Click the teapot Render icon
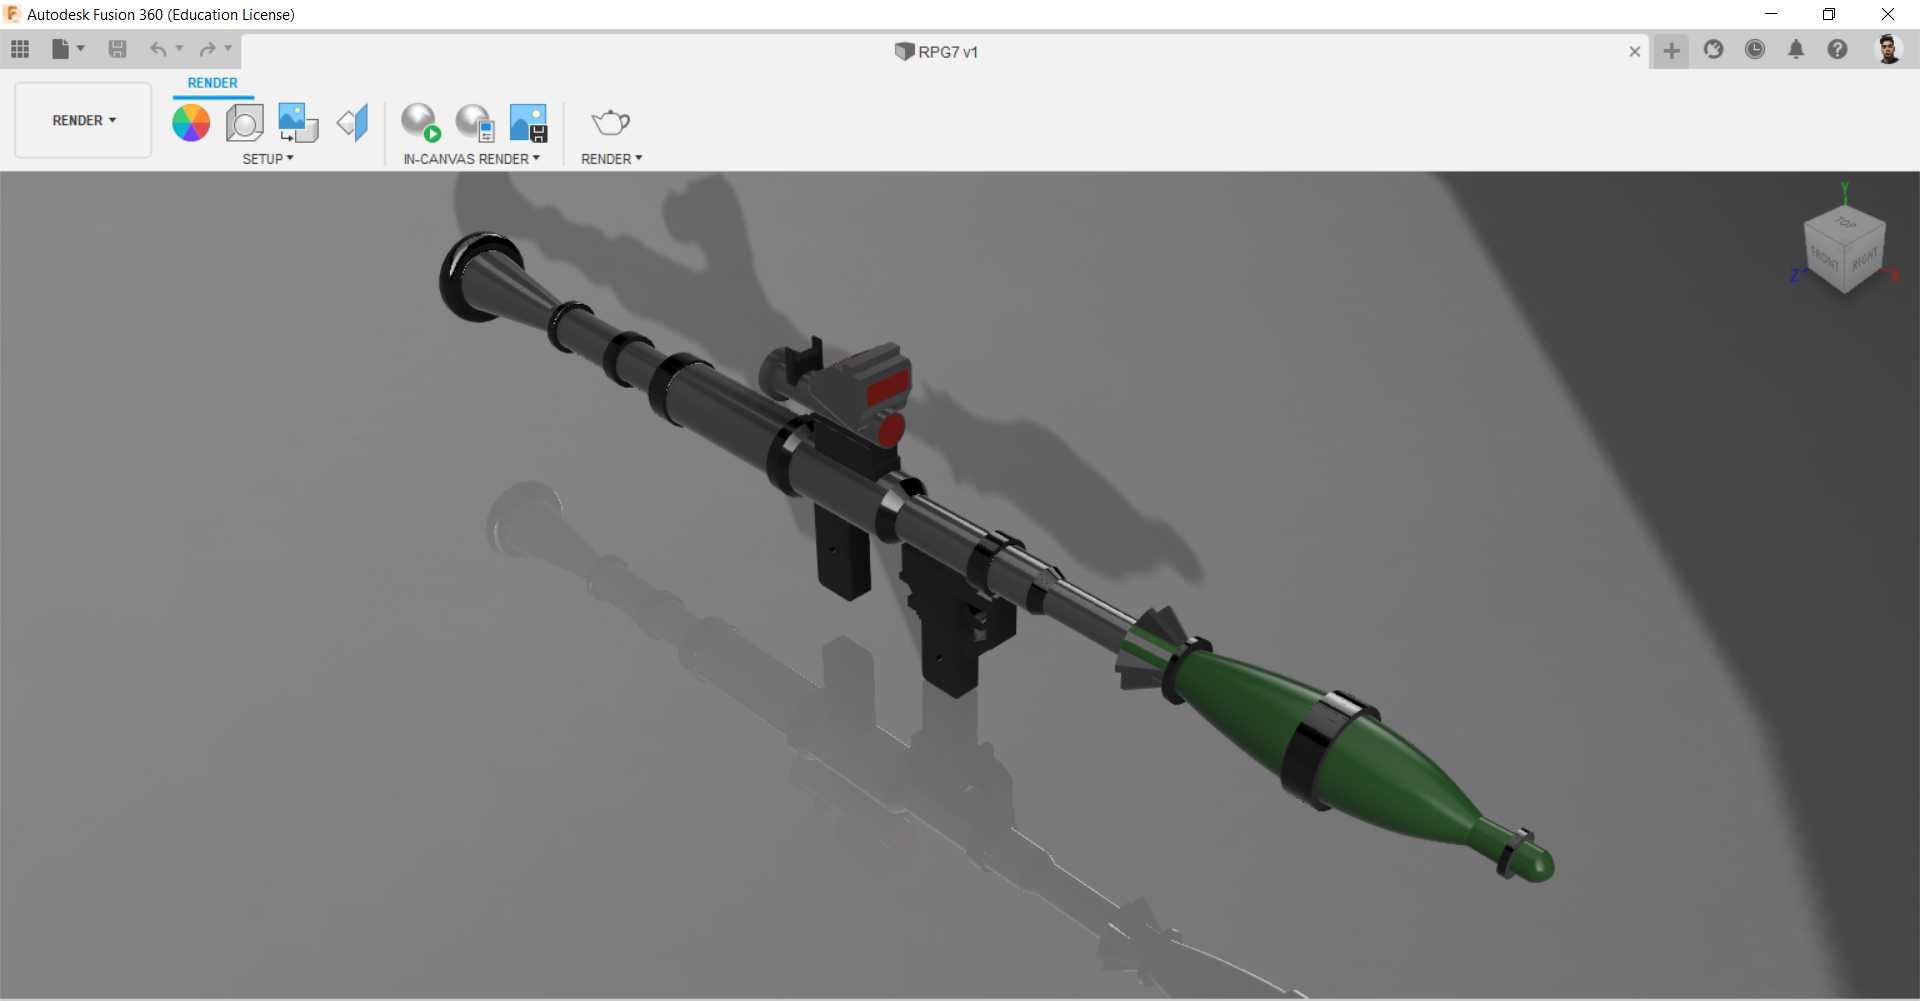1920x1001 pixels. (x=610, y=122)
